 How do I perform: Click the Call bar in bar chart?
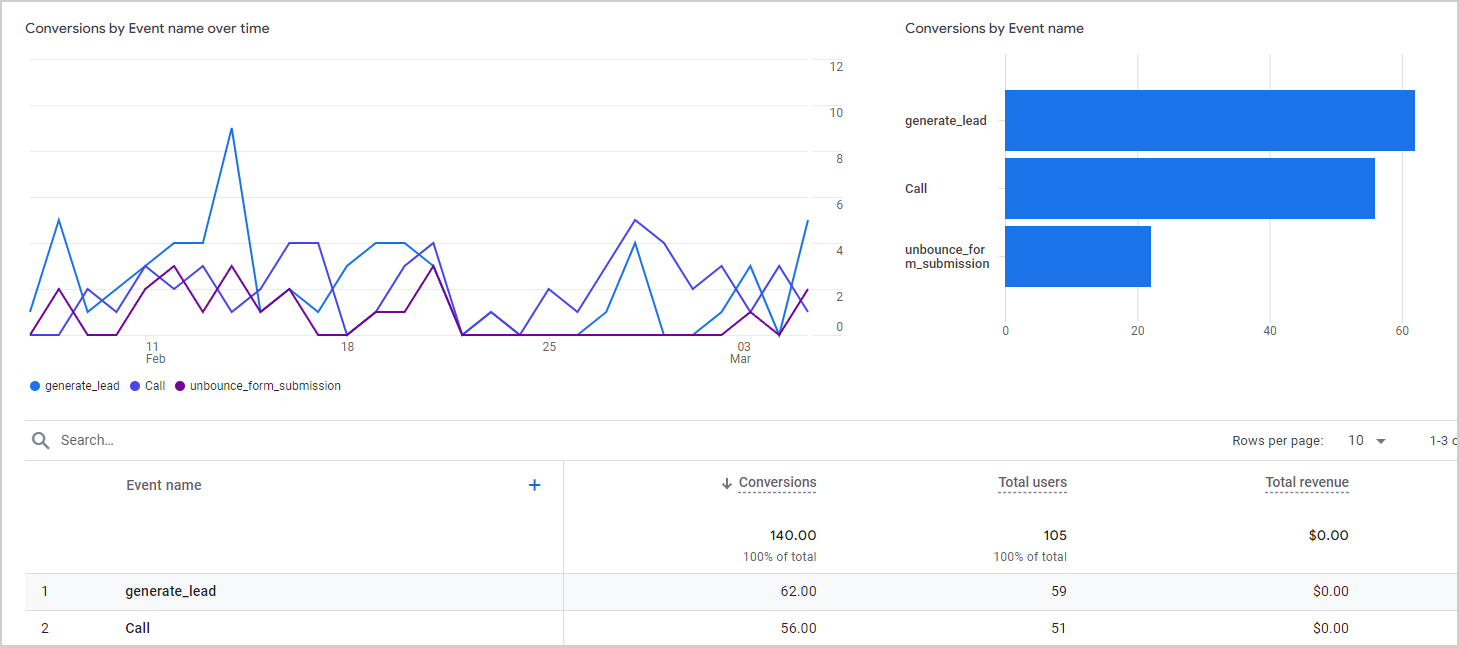[x=1189, y=188]
